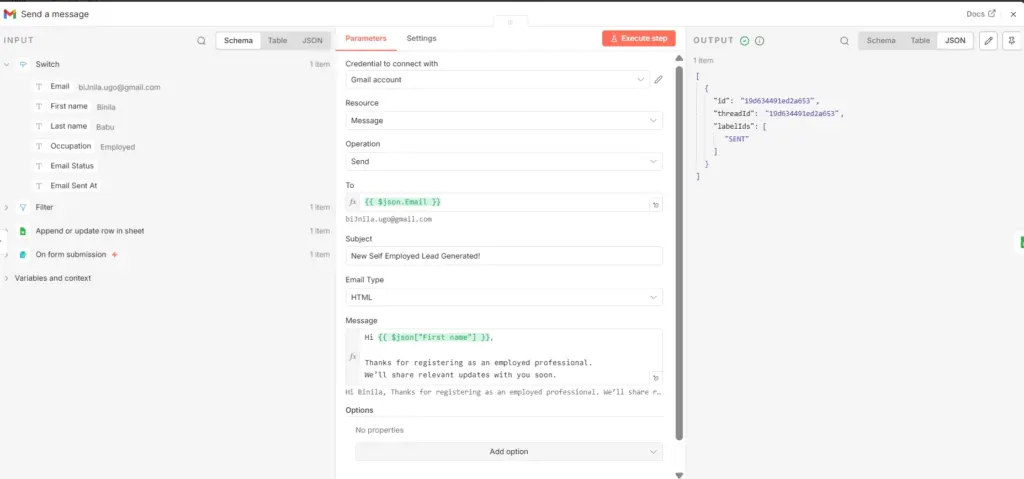
Task: Search the OUTPUT panel with magnifier icon
Action: 844,41
